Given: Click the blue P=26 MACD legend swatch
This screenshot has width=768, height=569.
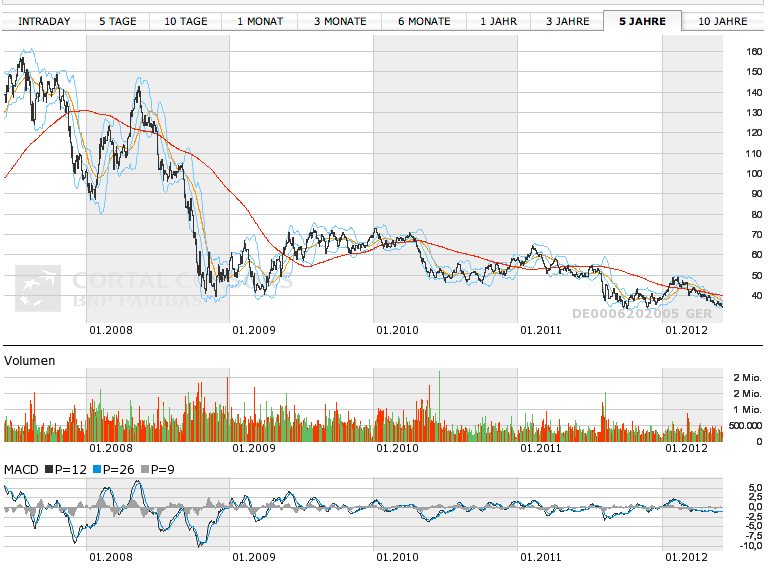Looking at the screenshot, I should [97, 469].
